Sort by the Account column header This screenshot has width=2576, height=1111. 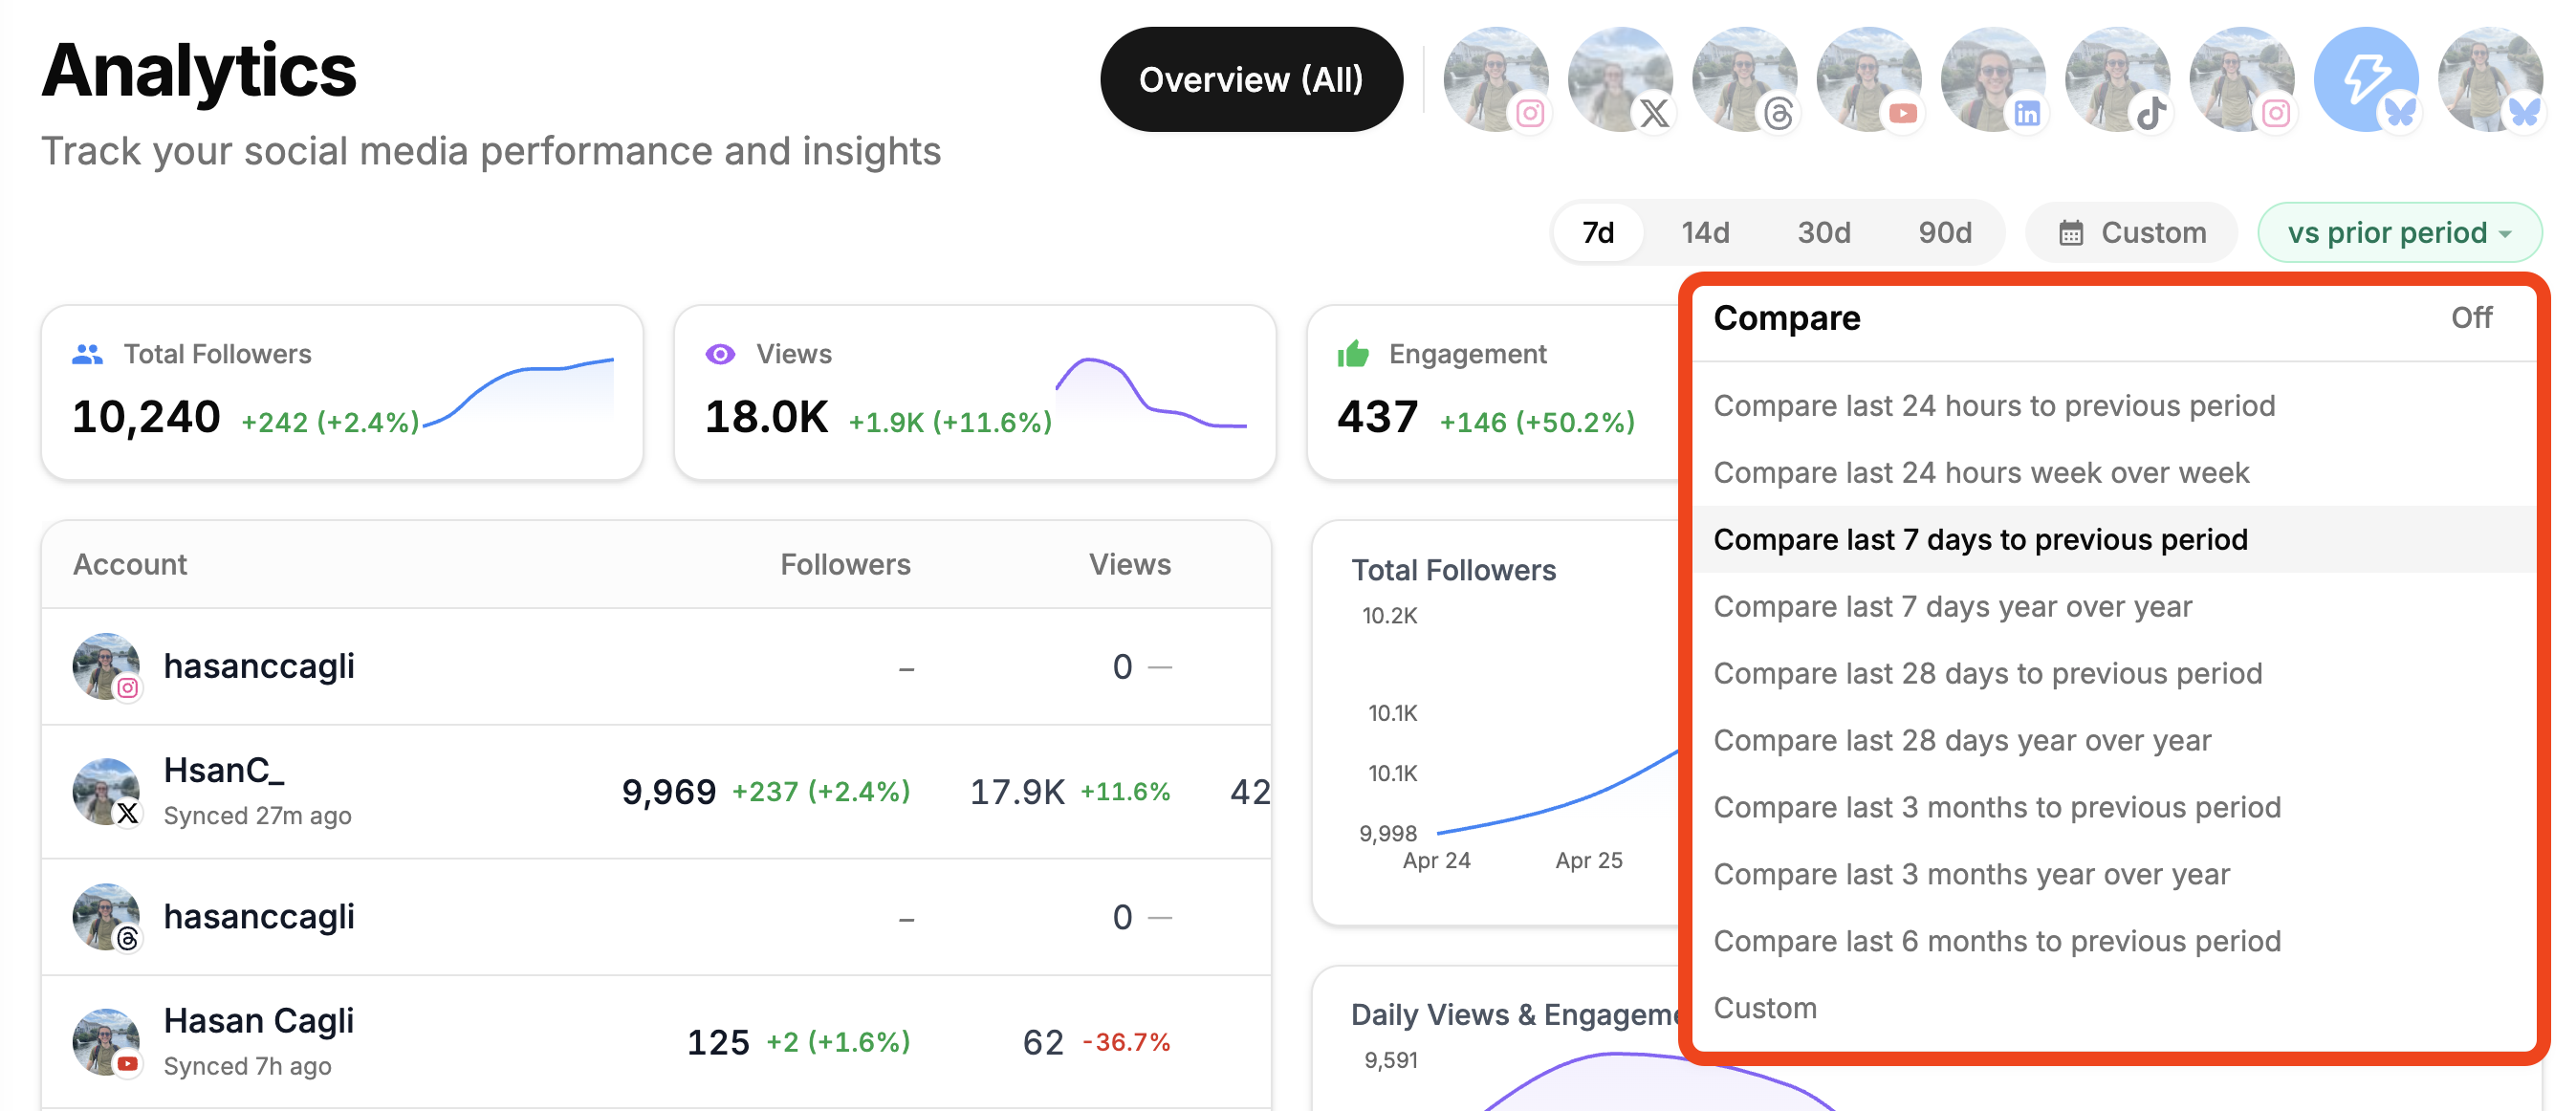130,565
